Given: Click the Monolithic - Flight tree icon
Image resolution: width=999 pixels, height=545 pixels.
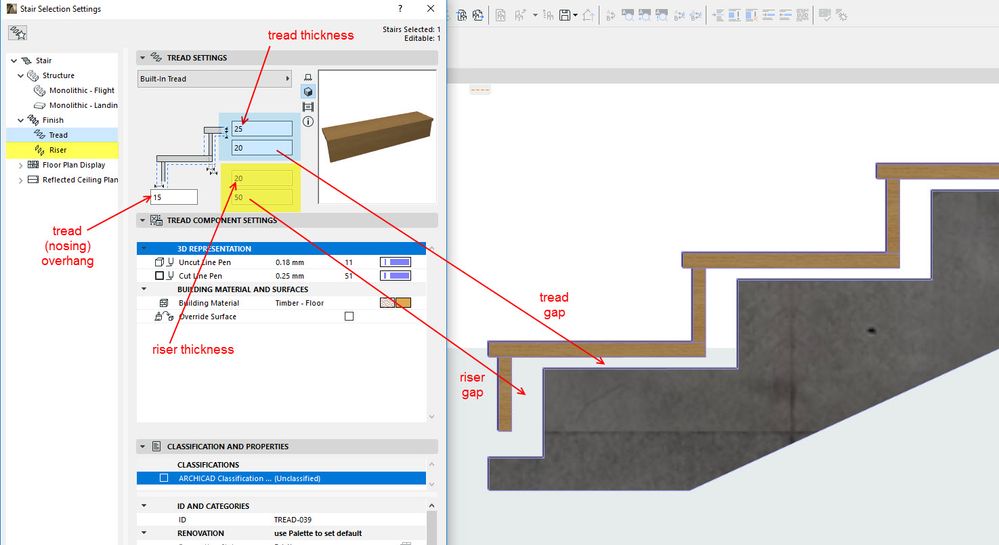Looking at the screenshot, I should point(40,91).
